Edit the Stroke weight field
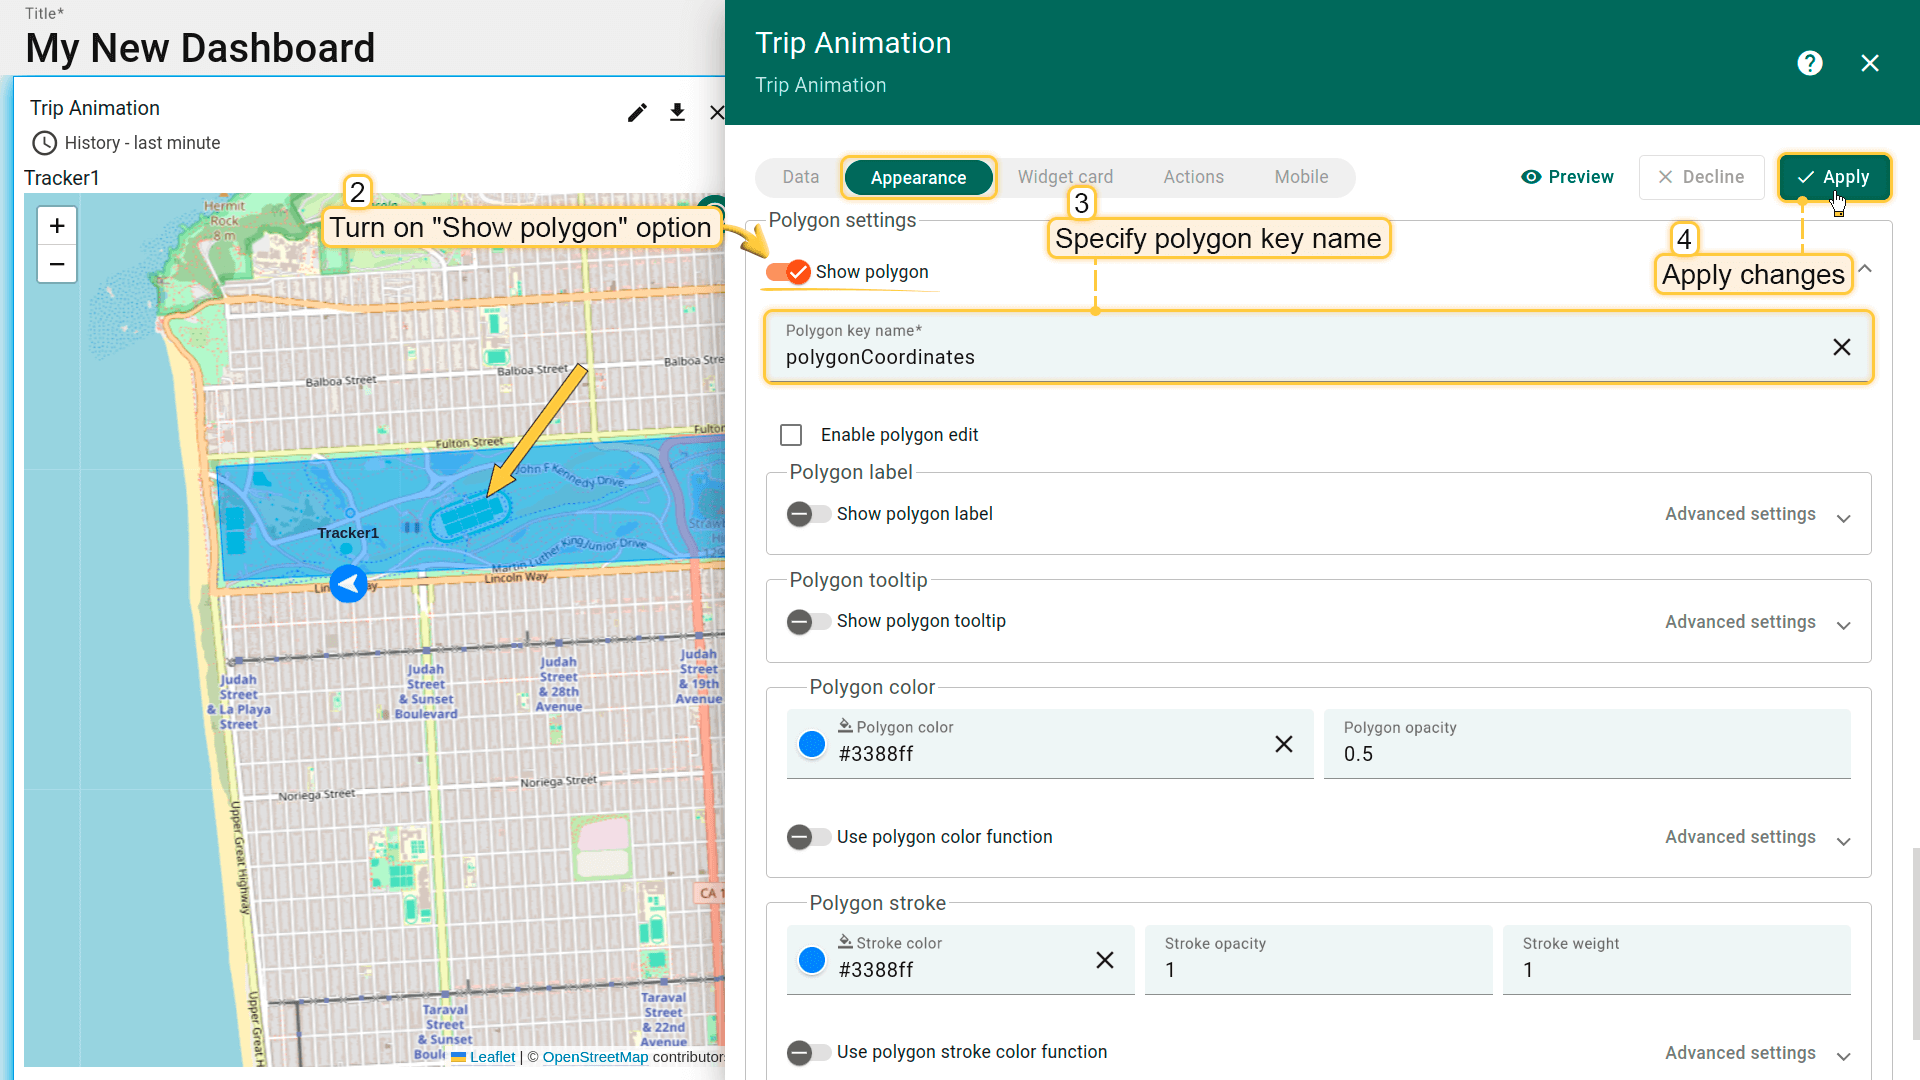The width and height of the screenshot is (1920, 1080). [x=1676, y=960]
